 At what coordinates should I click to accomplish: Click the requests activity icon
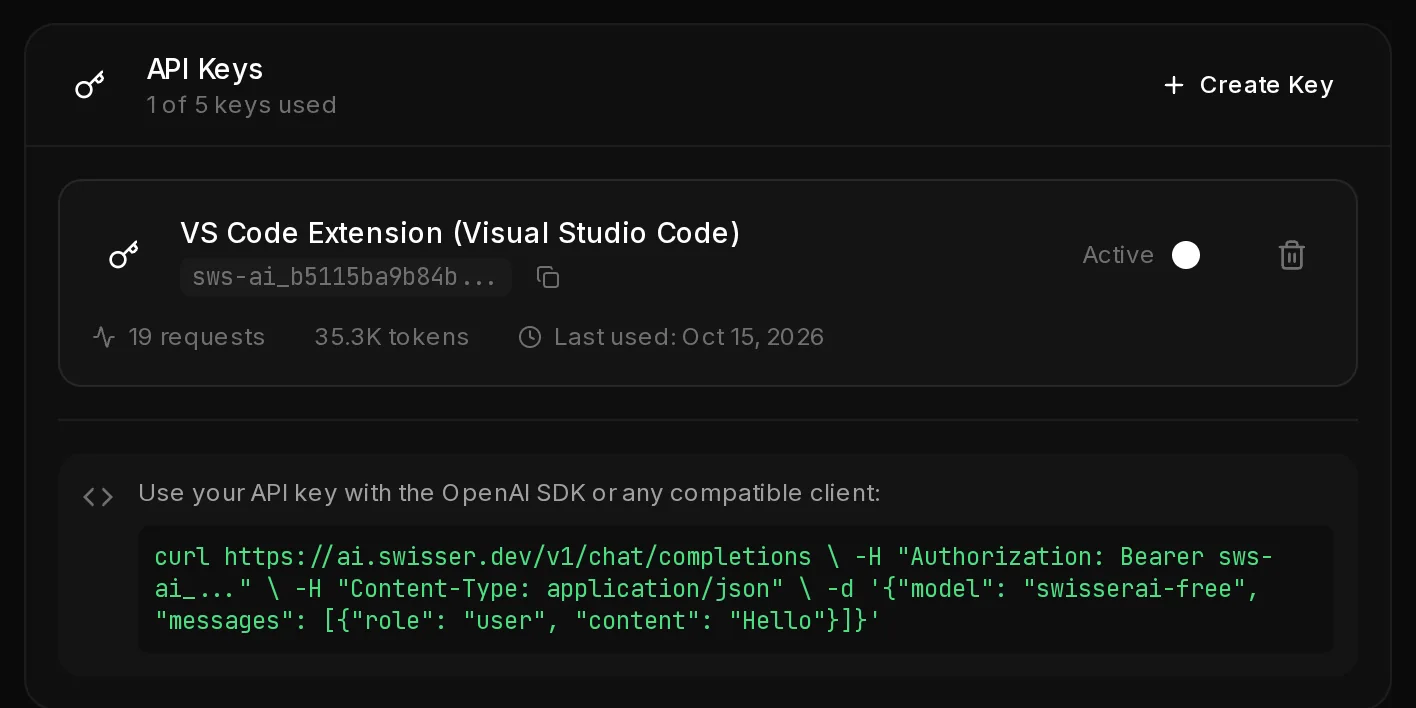(x=104, y=337)
